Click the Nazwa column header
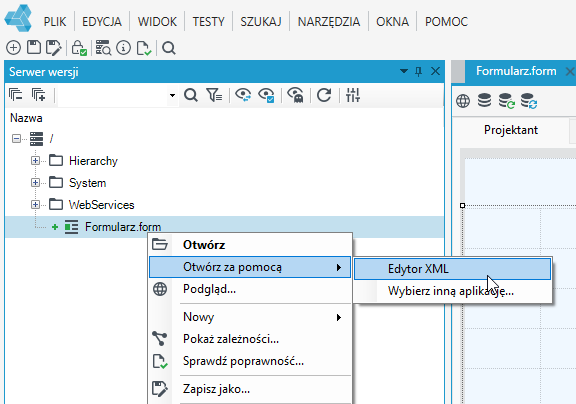 (x=26, y=118)
